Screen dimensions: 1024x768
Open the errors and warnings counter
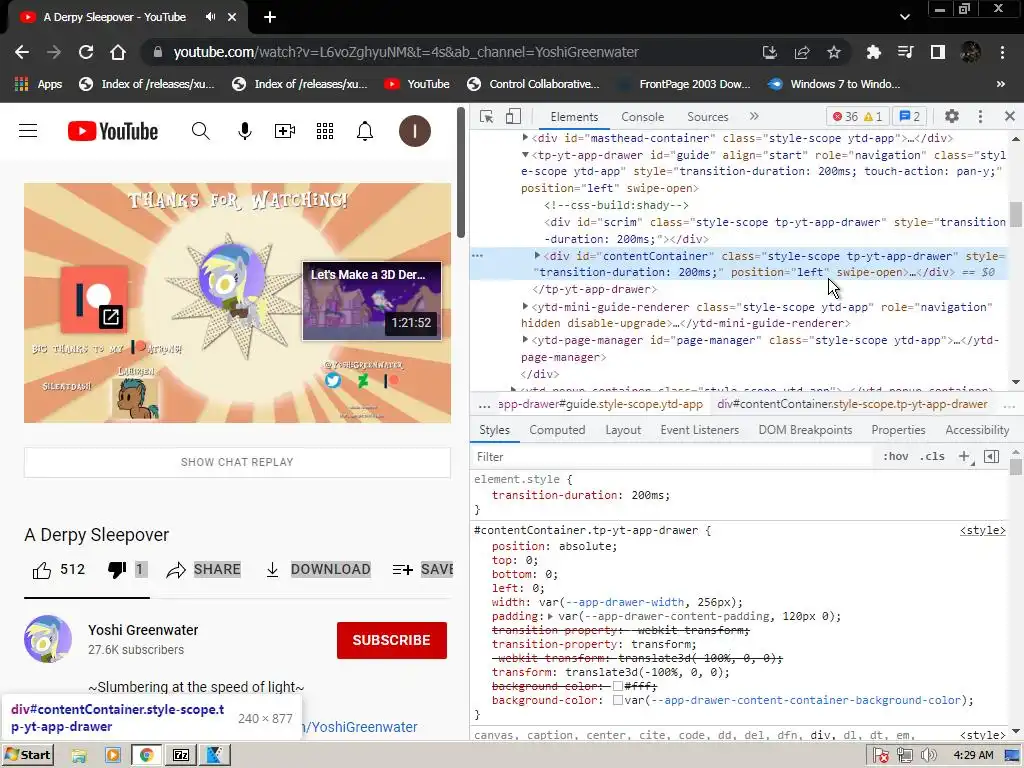(857, 117)
